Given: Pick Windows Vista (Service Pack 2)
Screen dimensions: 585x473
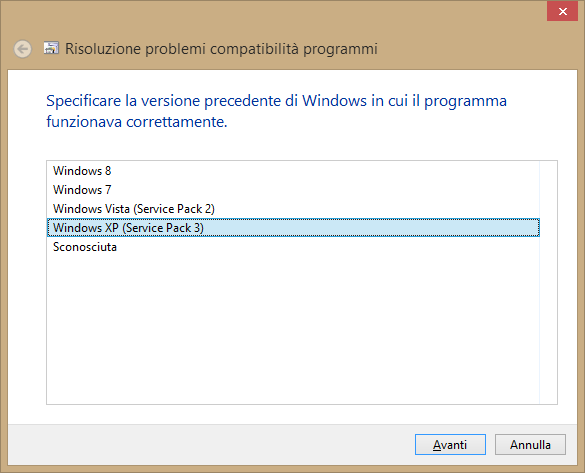Looking at the screenshot, I should 293,209.
